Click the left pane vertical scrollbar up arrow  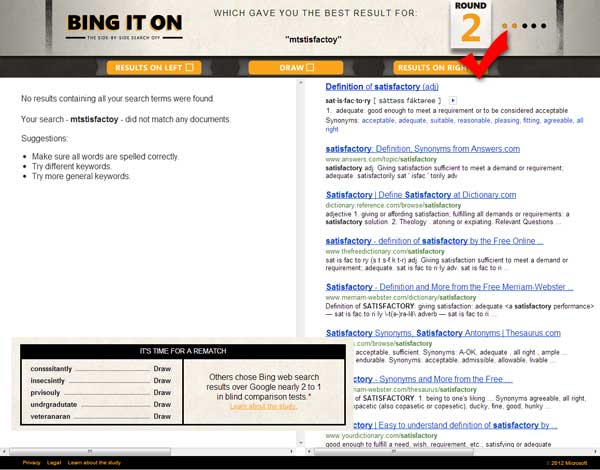(300, 82)
